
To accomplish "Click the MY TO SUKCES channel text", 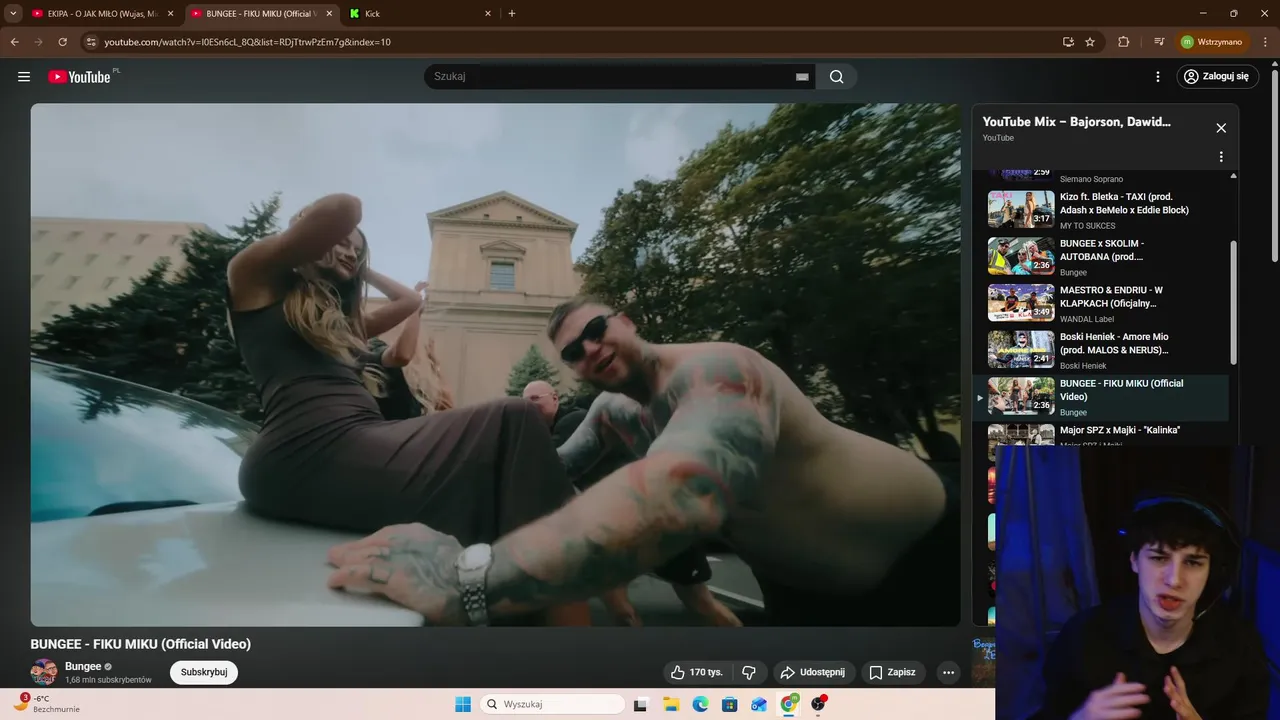I will pyautogui.click(x=1087, y=226).
